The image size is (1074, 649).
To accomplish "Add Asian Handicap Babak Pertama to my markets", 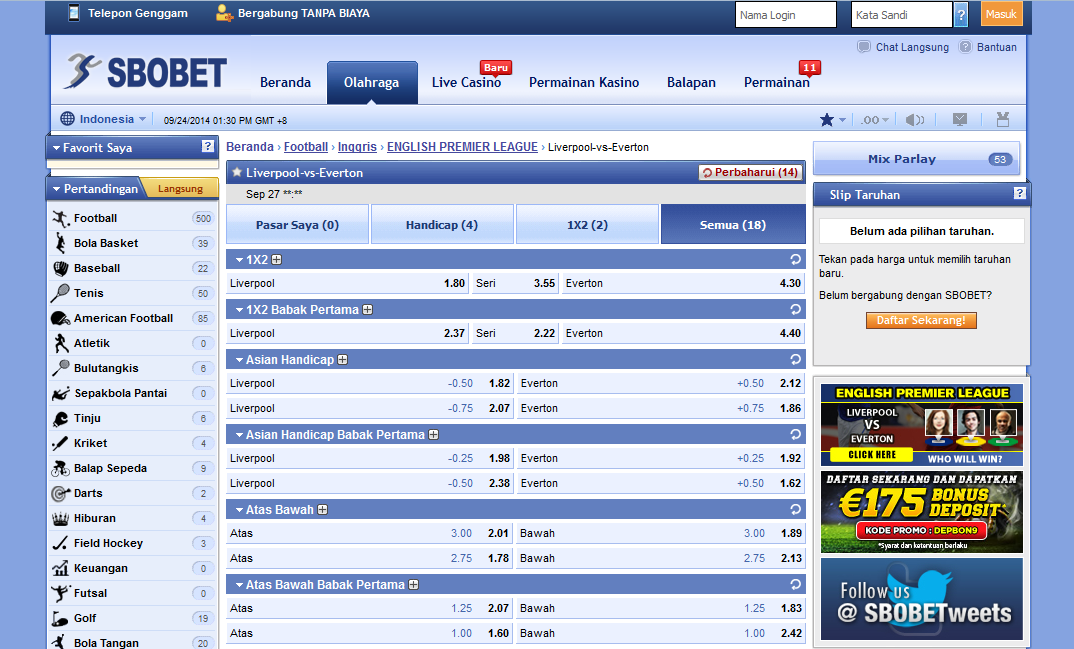I will tap(434, 435).
